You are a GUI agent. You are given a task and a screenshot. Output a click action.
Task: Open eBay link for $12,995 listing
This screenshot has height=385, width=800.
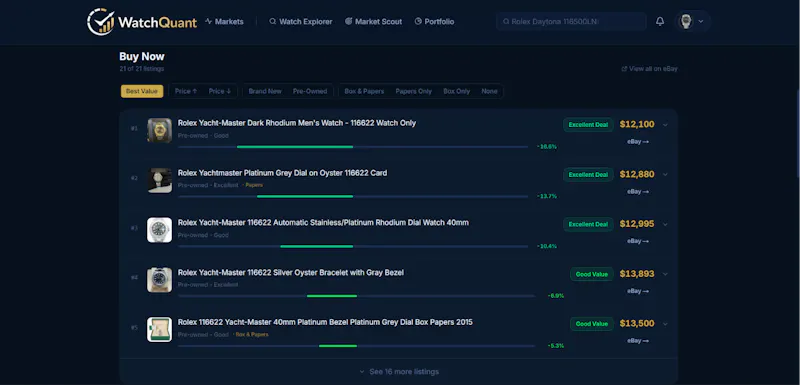pyautogui.click(x=638, y=241)
